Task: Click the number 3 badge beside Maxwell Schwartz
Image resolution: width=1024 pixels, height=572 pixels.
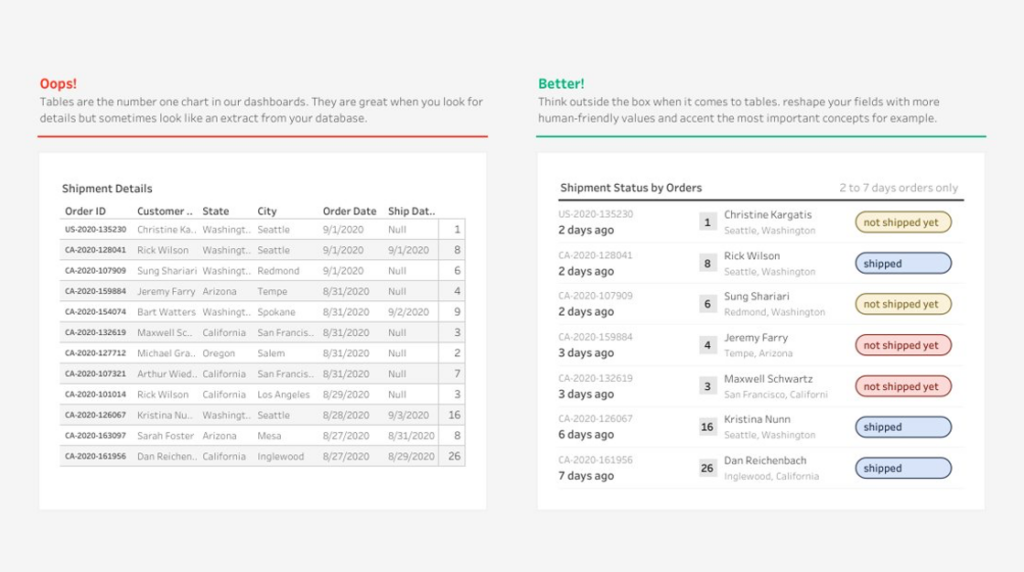Action: tap(707, 386)
